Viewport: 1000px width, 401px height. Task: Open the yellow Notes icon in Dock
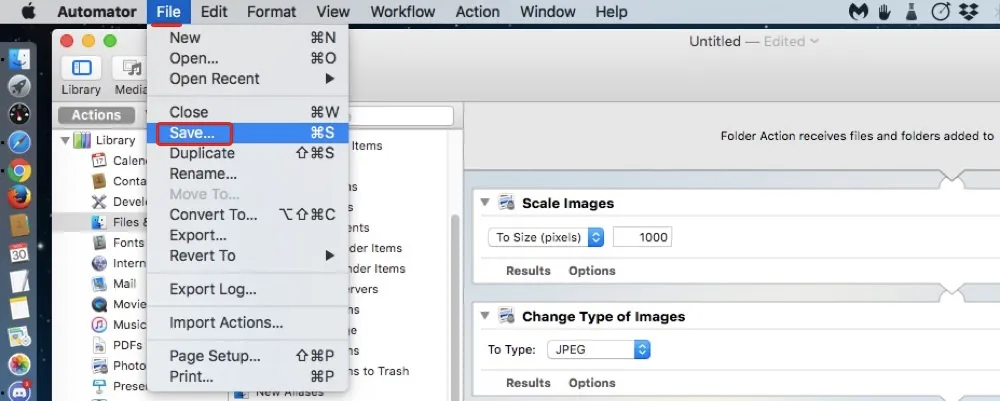(19, 308)
